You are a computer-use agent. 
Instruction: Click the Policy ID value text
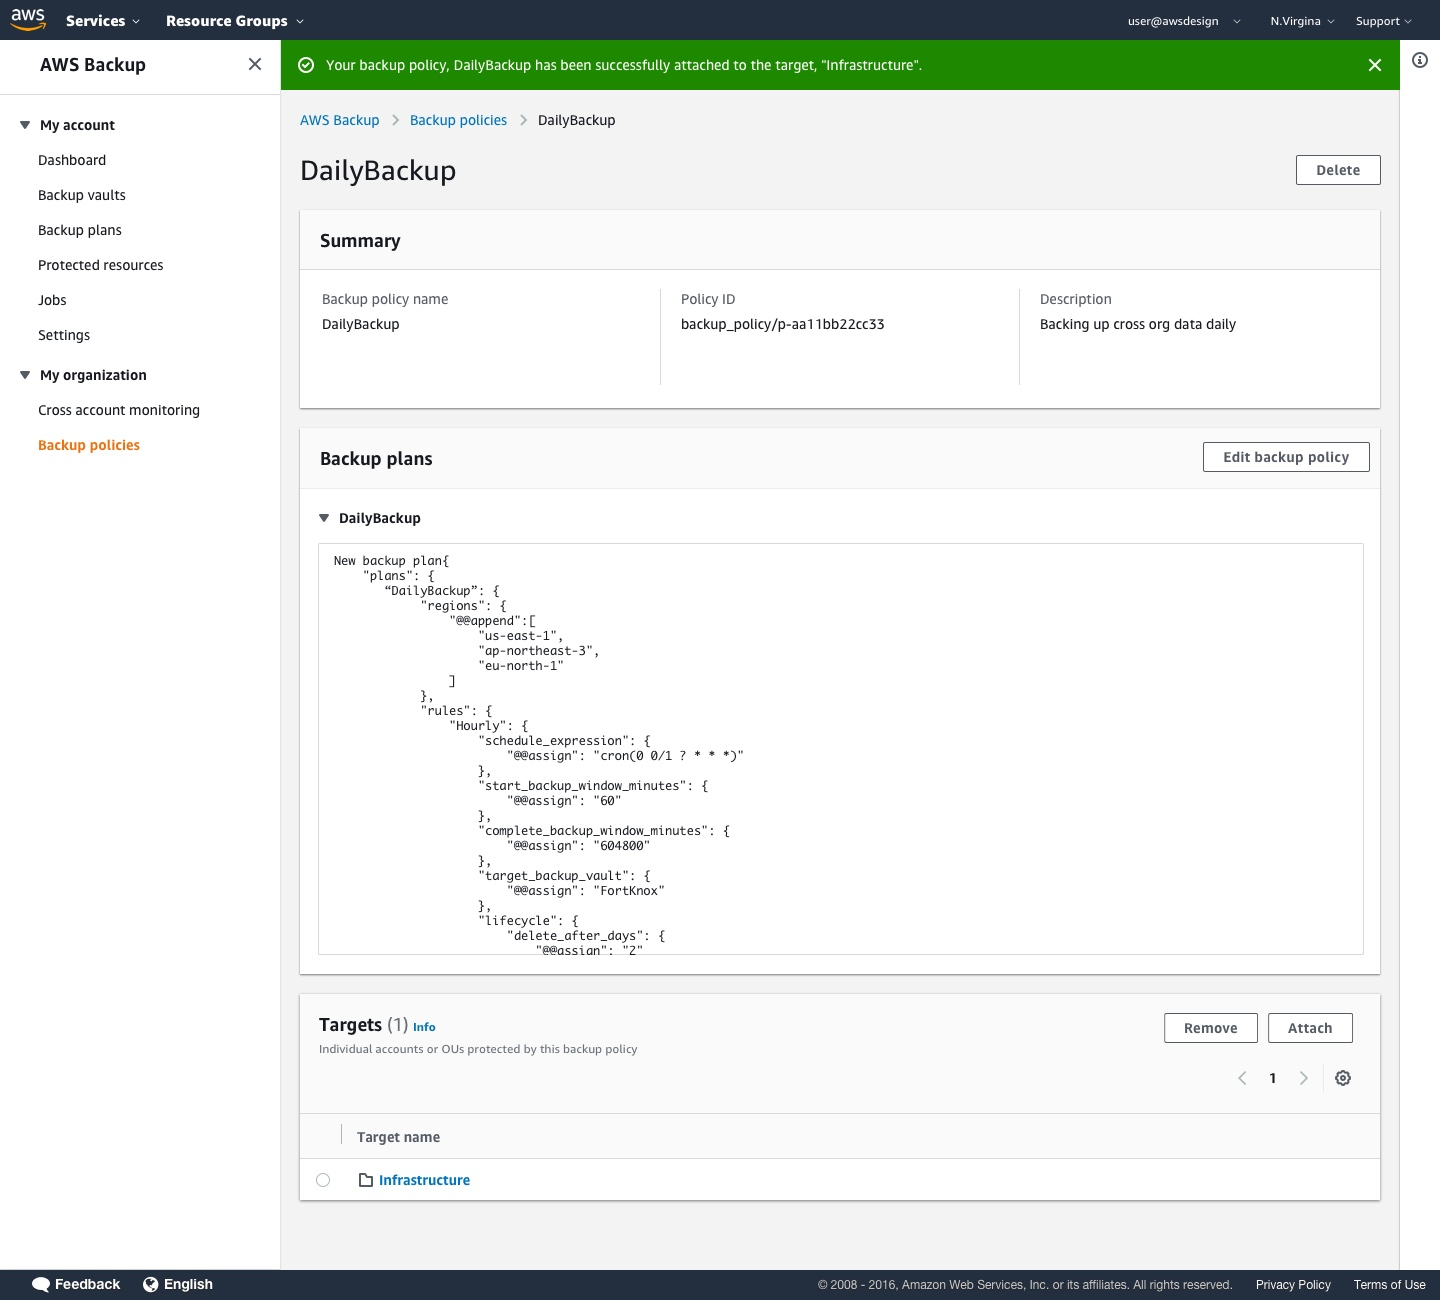[783, 324]
